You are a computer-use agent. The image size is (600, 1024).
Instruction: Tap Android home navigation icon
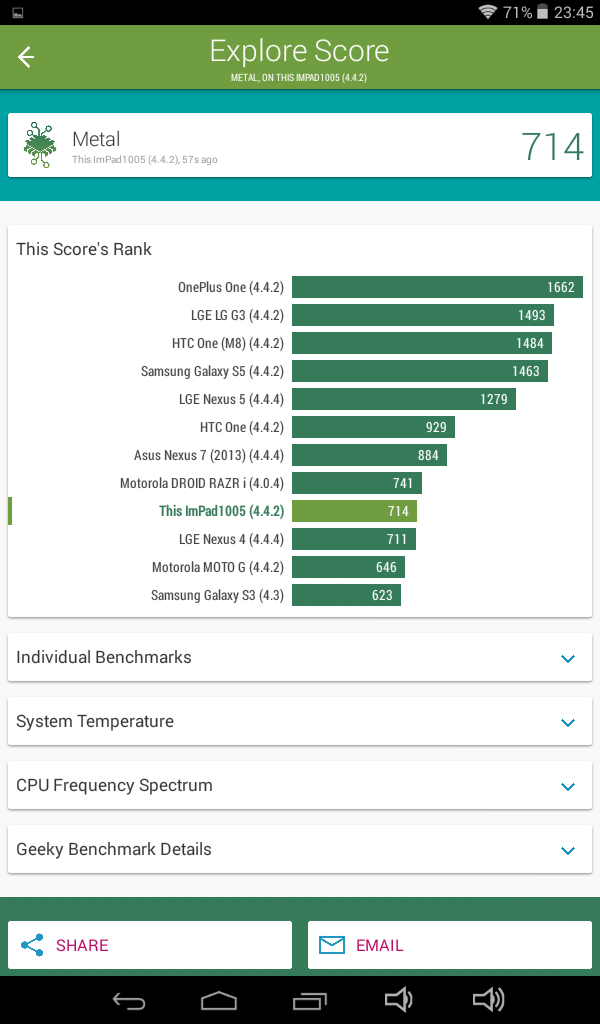(218, 1000)
